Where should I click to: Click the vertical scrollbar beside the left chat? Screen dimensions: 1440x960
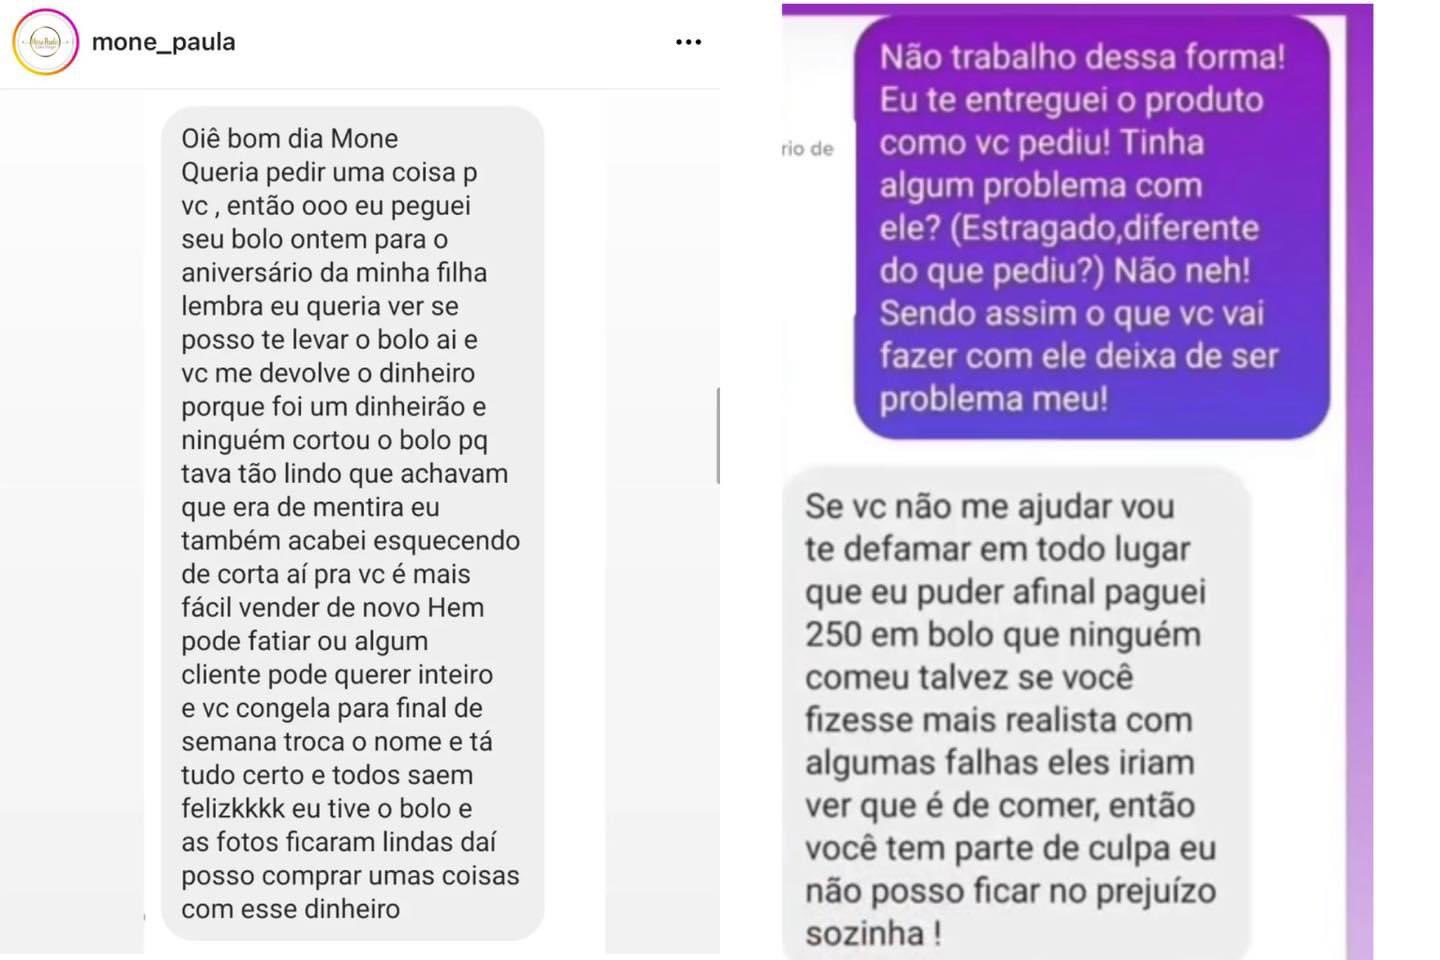coord(717,436)
